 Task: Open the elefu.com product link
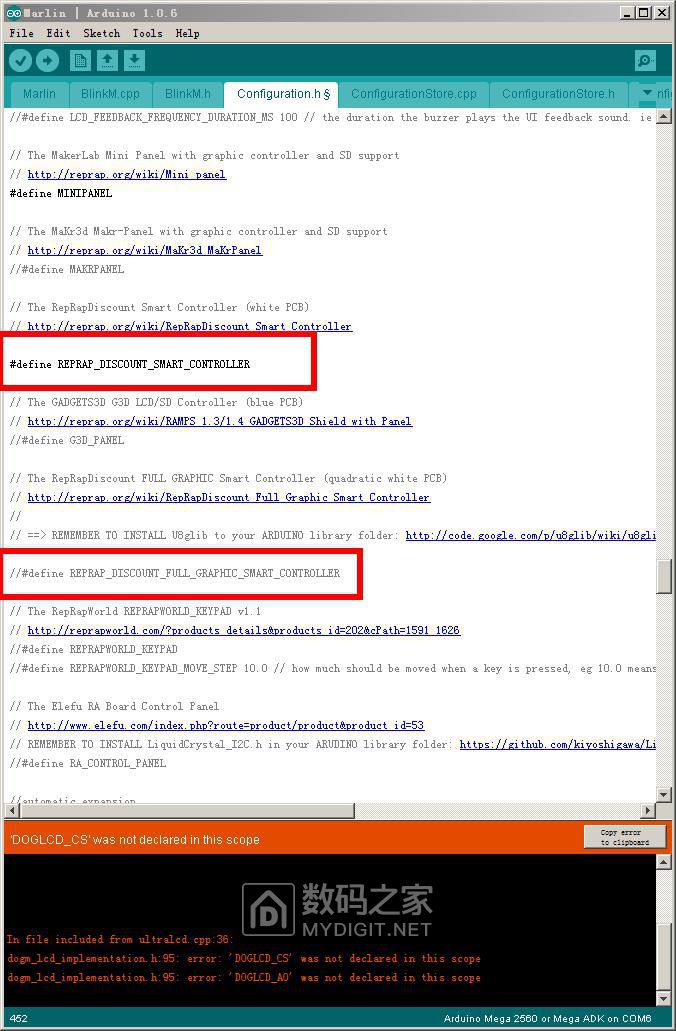[x=226, y=726]
